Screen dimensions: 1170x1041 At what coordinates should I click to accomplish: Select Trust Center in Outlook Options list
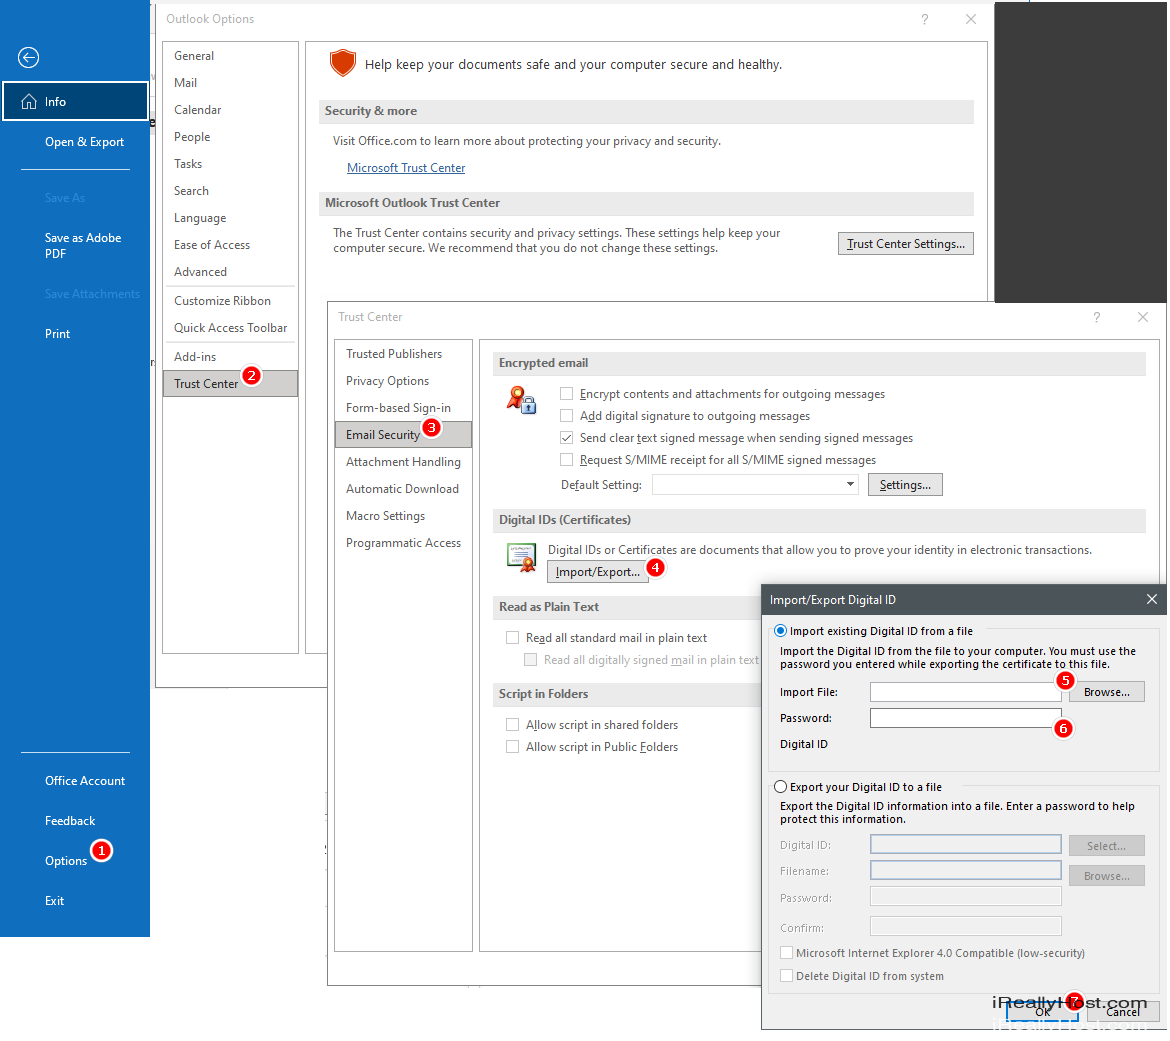(230, 384)
